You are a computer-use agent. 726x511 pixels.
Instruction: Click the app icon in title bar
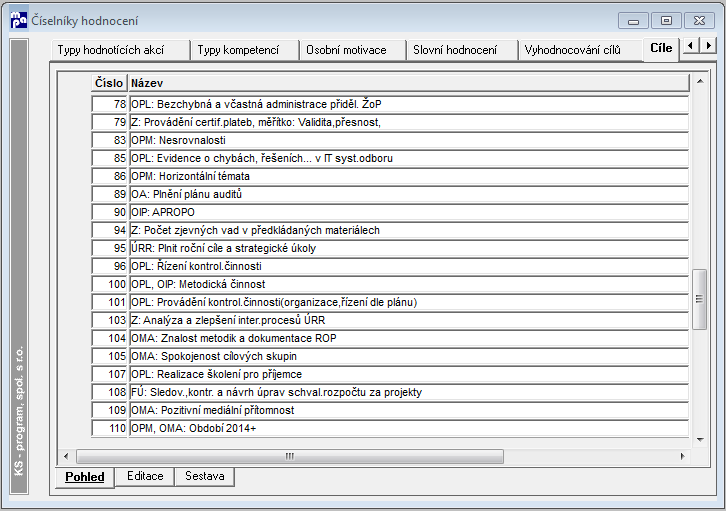coord(19,20)
